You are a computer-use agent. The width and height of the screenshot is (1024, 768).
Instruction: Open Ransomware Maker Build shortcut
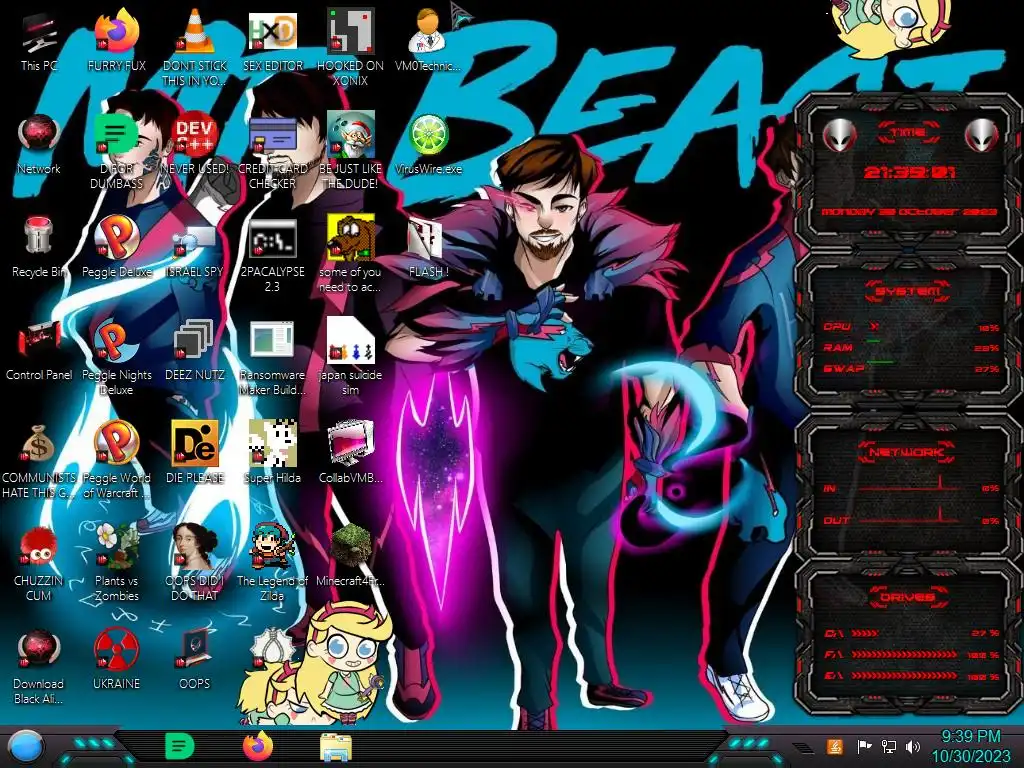click(272, 341)
